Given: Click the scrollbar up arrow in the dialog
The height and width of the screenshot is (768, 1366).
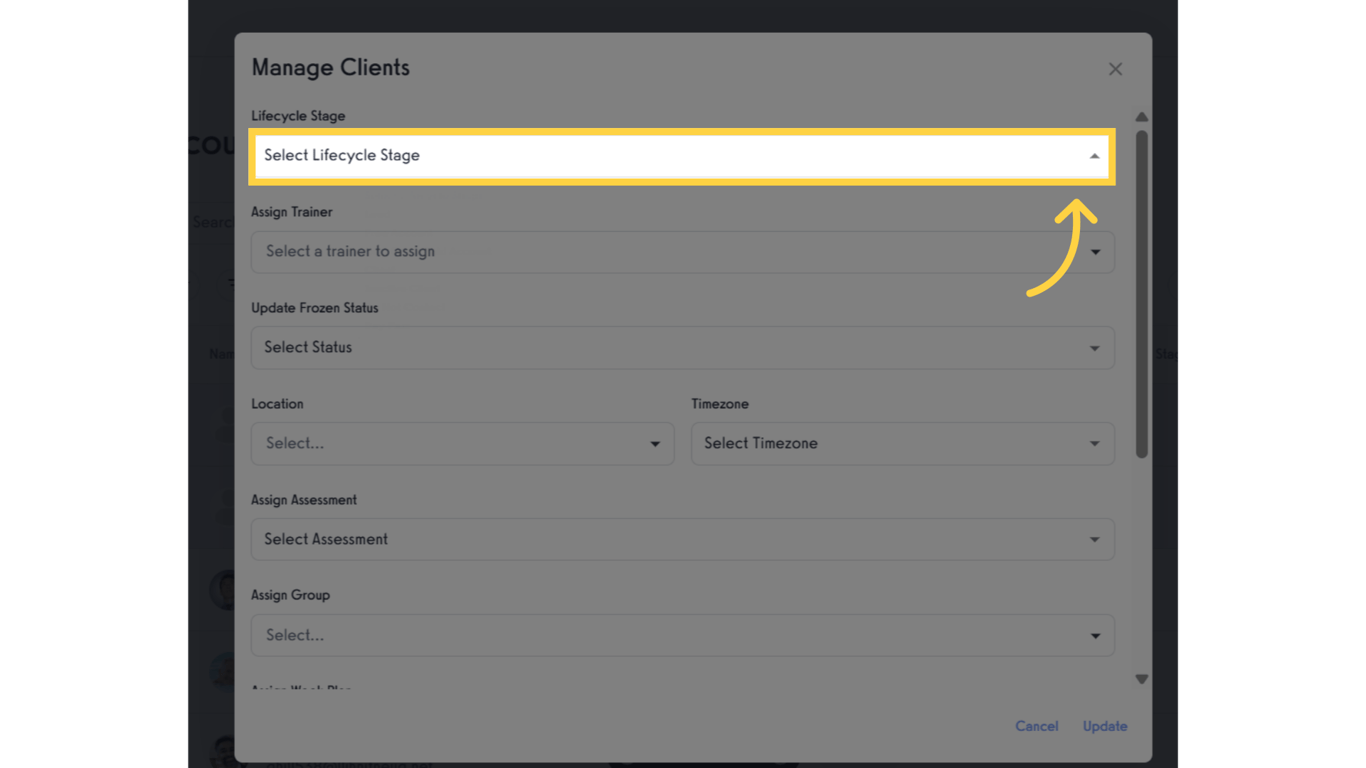Looking at the screenshot, I should [1141, 117].
